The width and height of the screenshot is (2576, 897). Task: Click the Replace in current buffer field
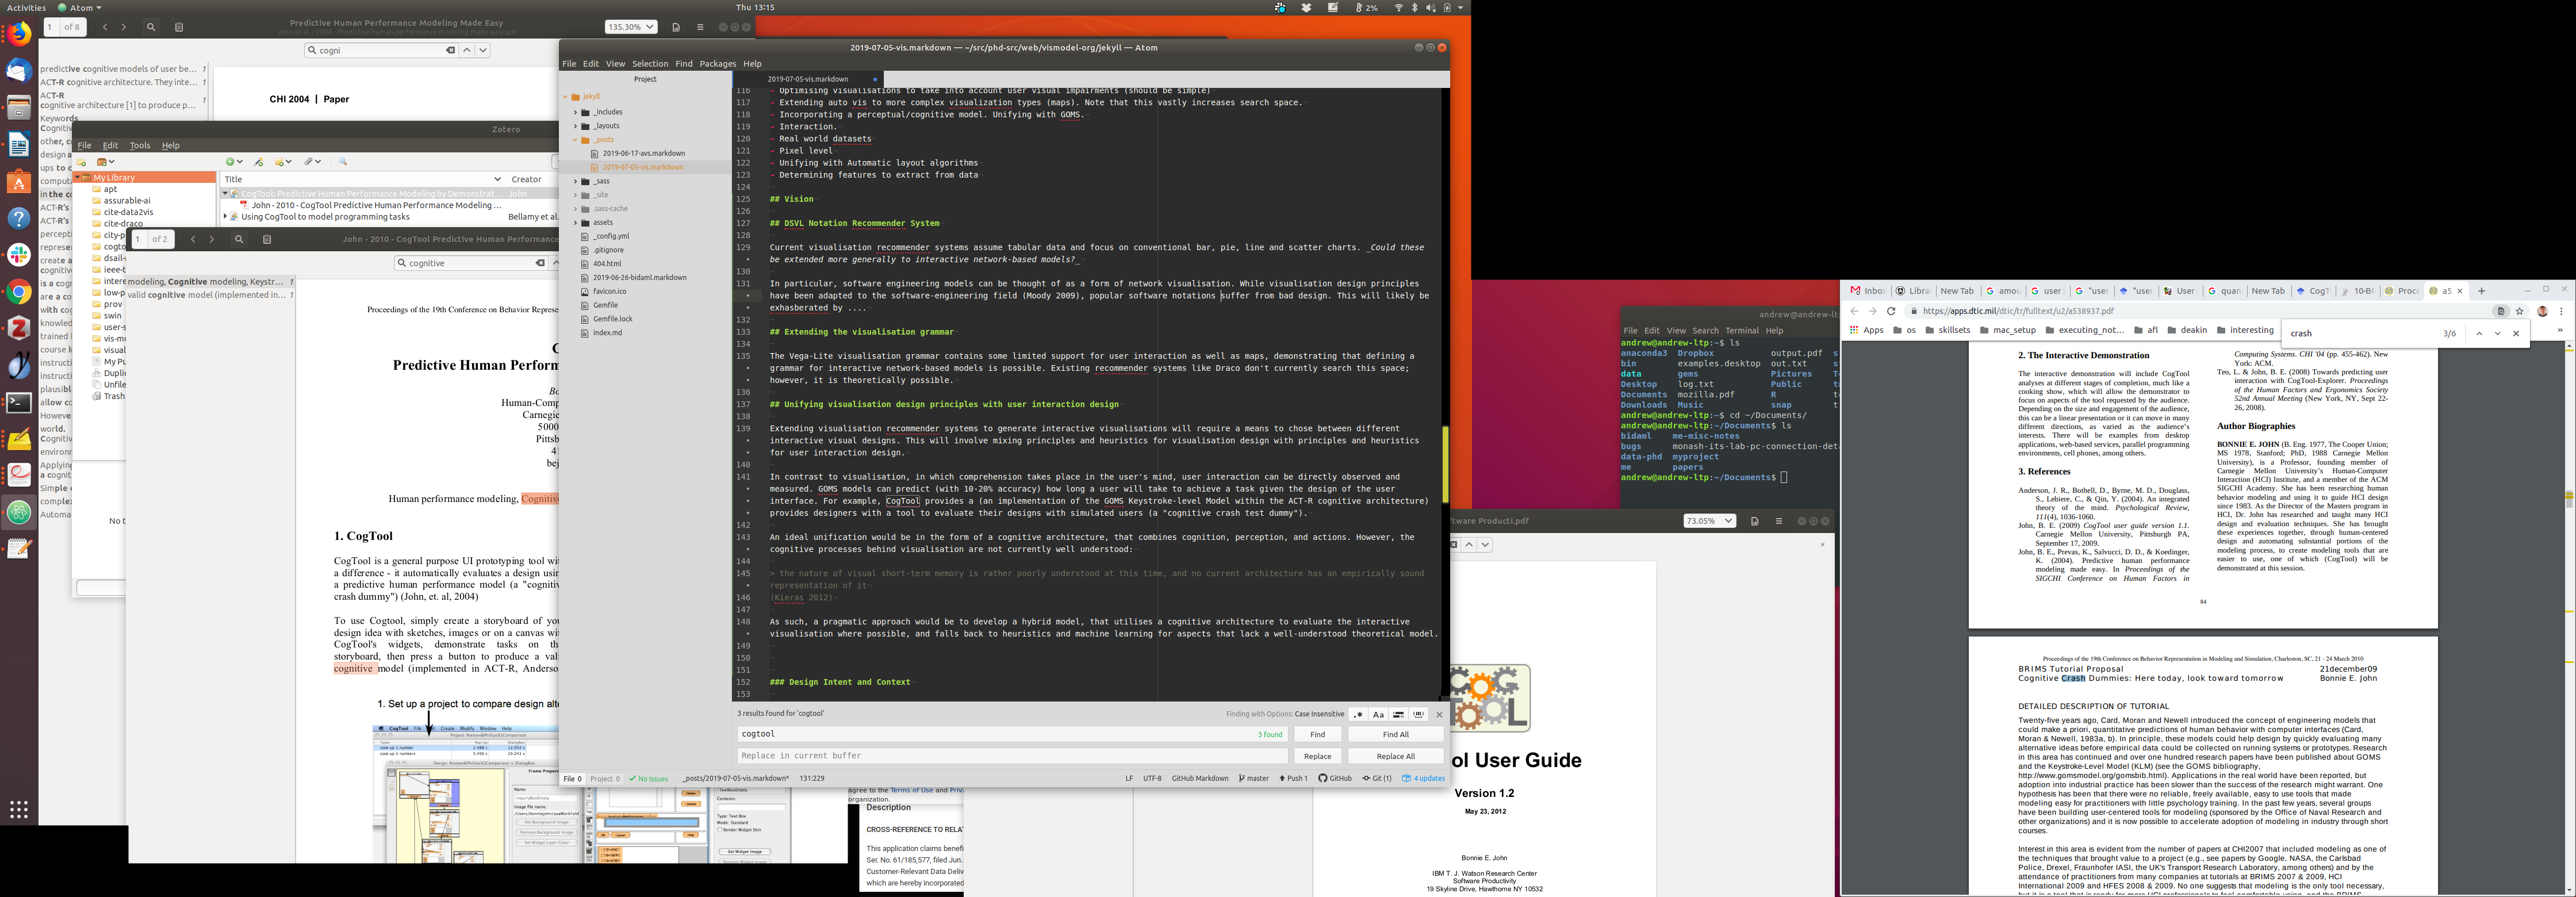(x=1010, y=757)
